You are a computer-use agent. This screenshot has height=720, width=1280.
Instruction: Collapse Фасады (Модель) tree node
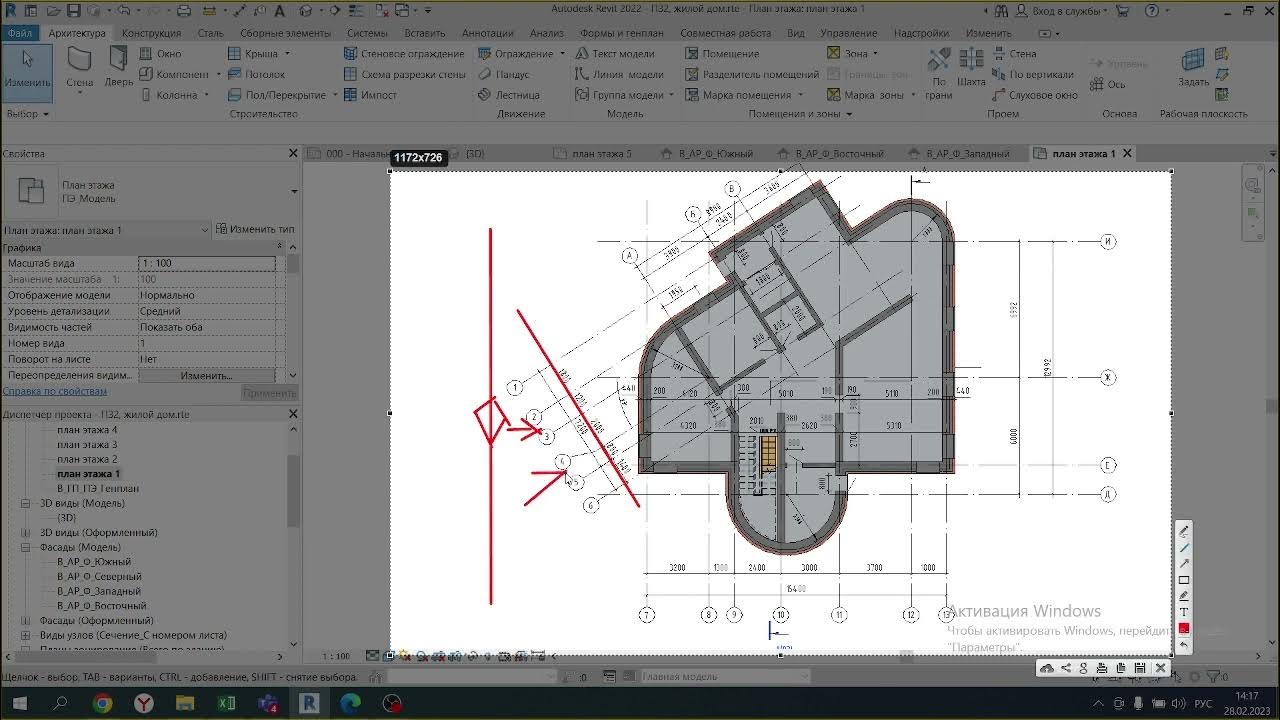coord(26,547)
